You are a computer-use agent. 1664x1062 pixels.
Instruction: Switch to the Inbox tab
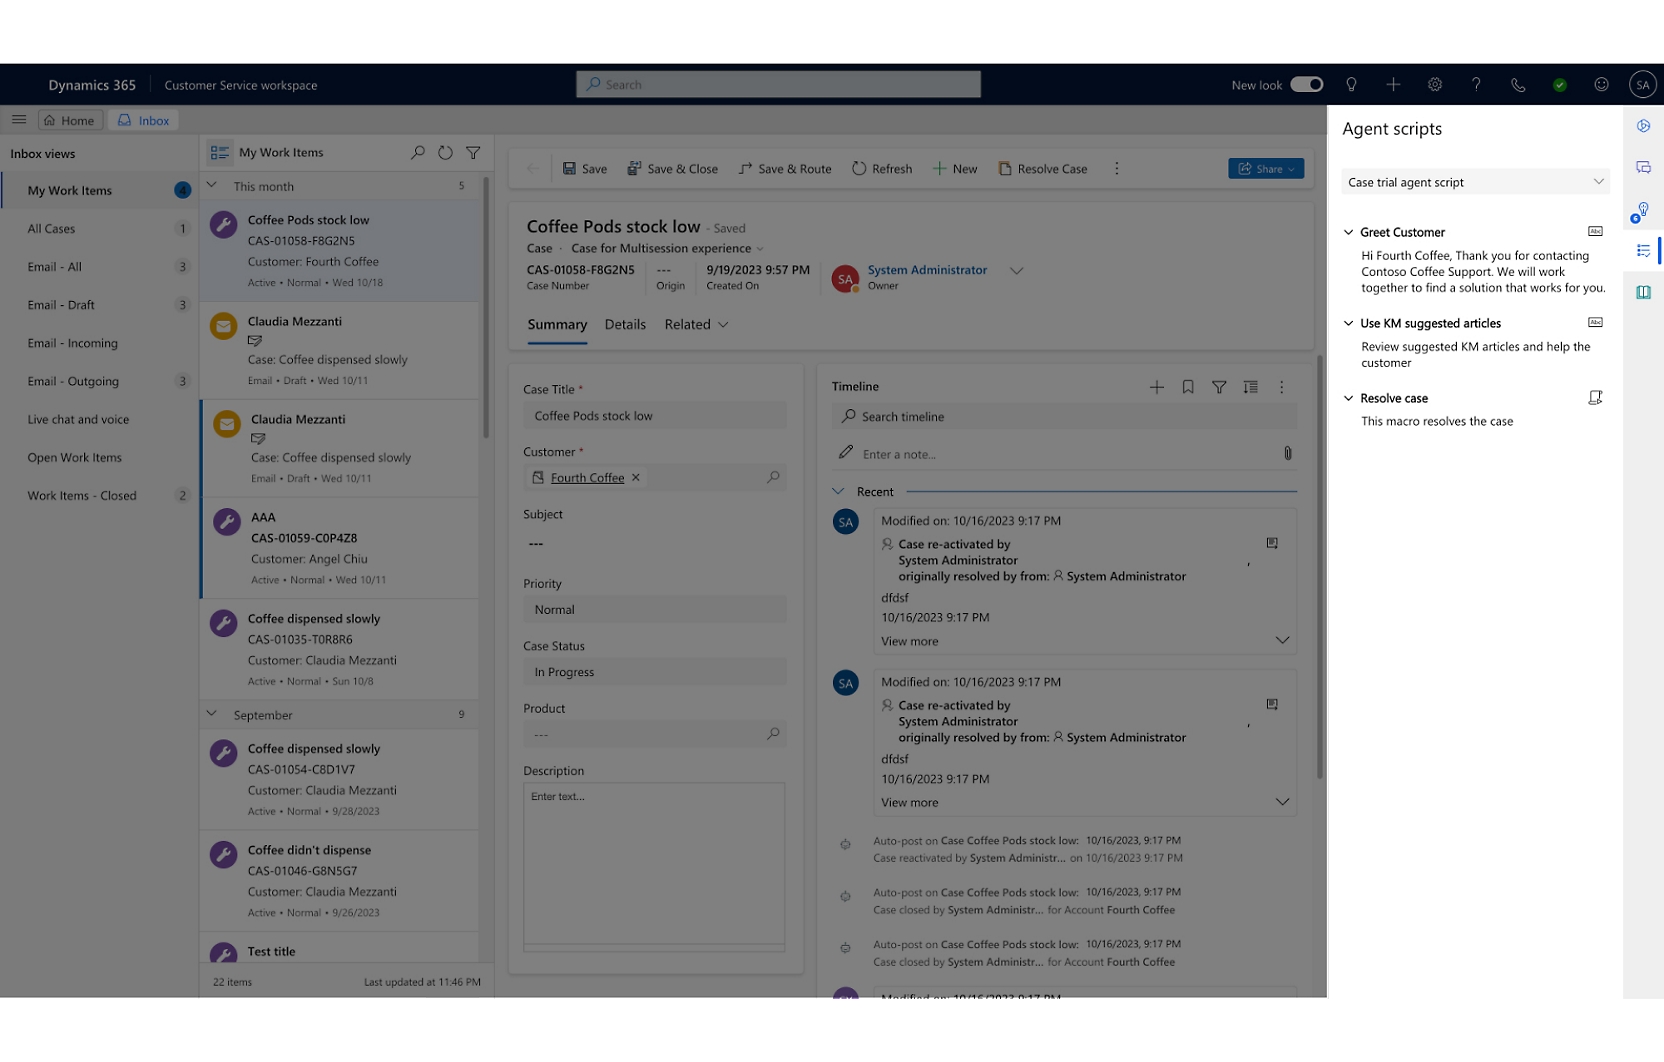pyautogui.click(x=144, y=120)
